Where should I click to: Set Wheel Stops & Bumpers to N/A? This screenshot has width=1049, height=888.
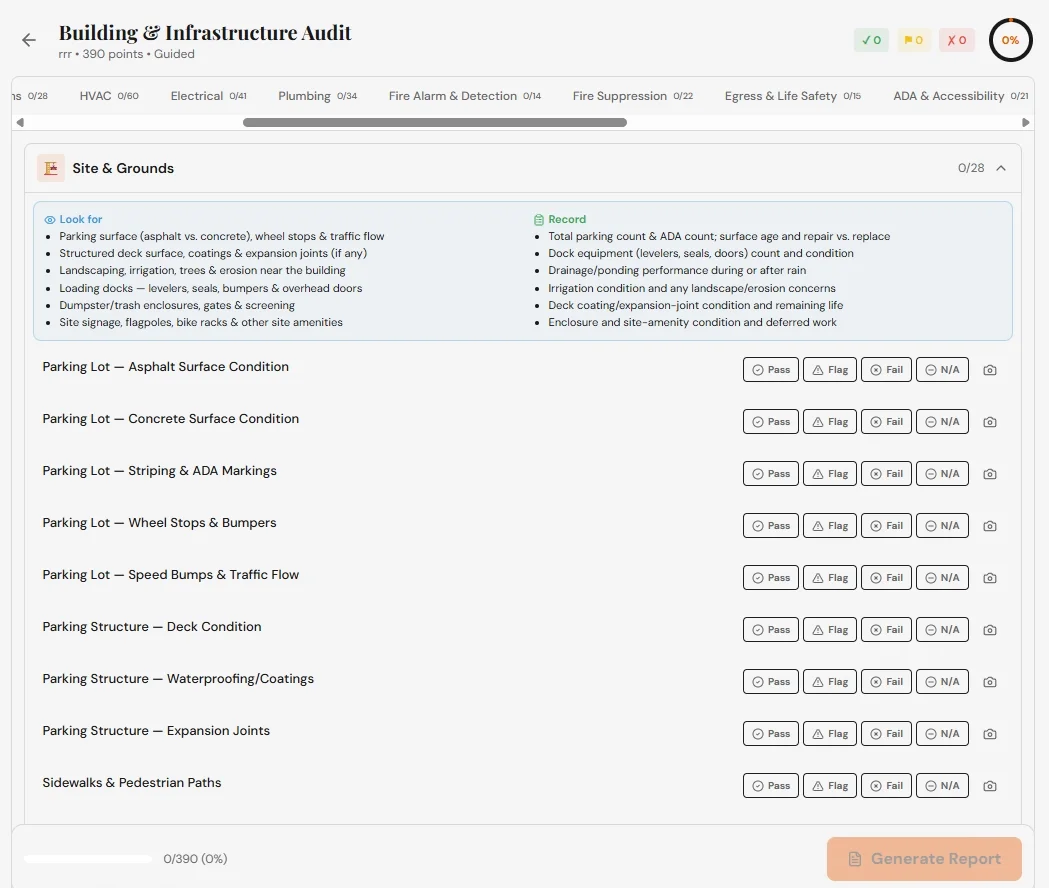pyautogui.click(x=942, y=526)
